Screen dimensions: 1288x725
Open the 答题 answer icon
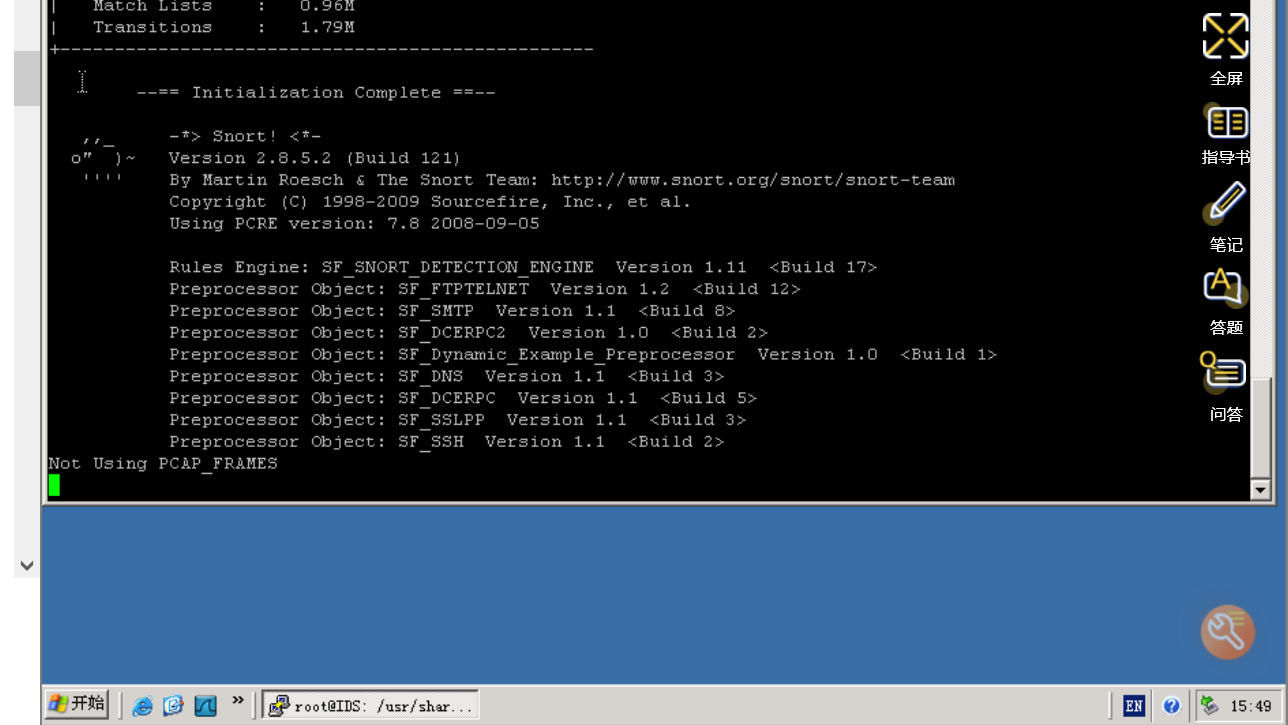click(1223, 288)
